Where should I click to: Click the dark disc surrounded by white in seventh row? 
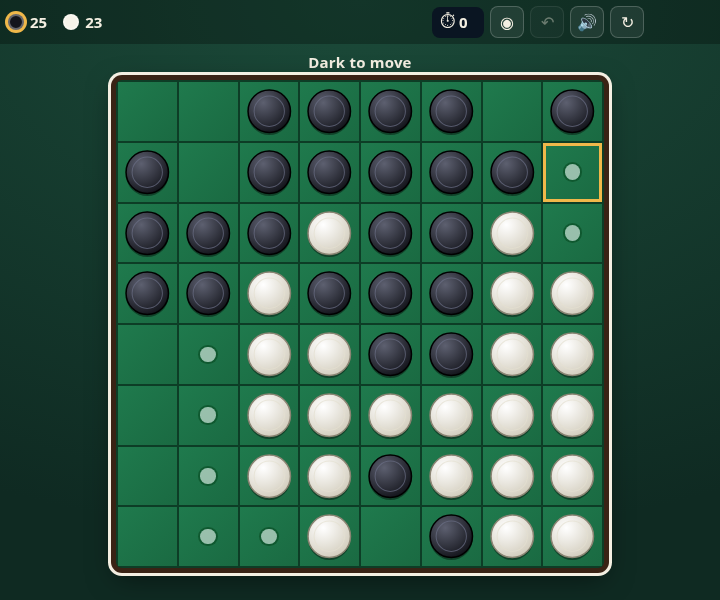pos(390,476)
